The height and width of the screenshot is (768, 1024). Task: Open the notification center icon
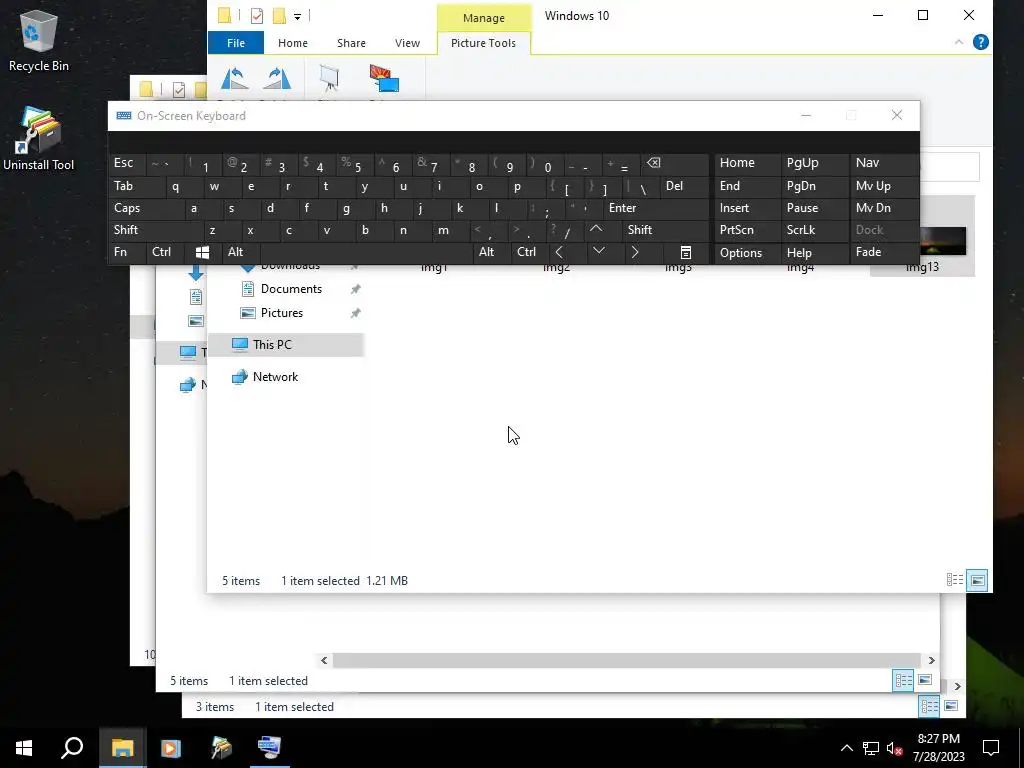pos(991,748)
